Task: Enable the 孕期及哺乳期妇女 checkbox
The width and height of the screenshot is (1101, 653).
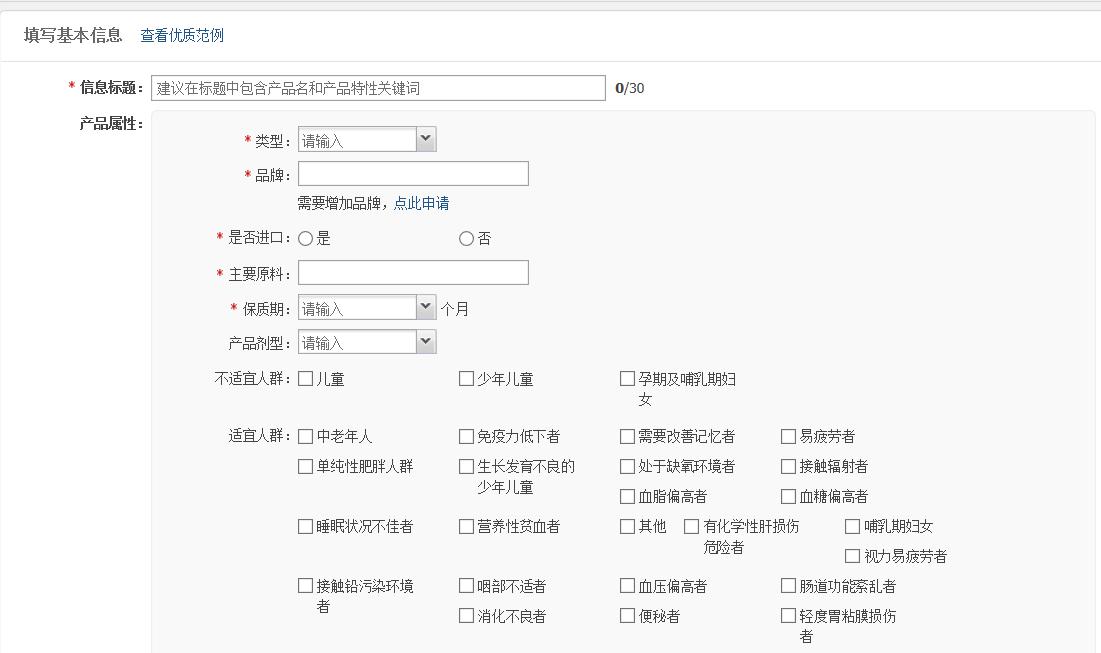Action: (x=625, y=378)
